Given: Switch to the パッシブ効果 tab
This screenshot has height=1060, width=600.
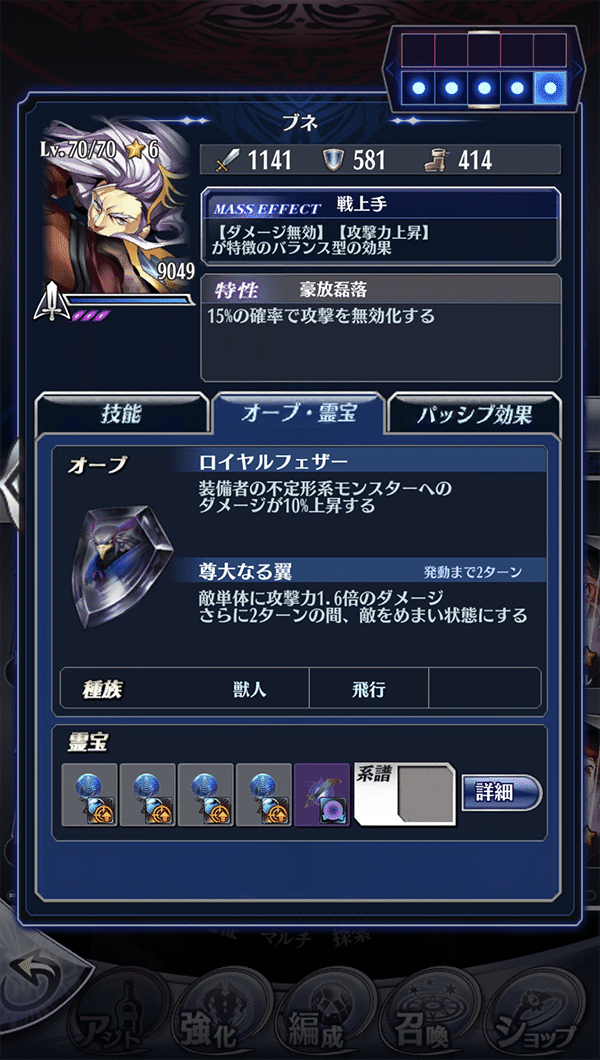Looking at the screenshot, I should coord(475,413).
